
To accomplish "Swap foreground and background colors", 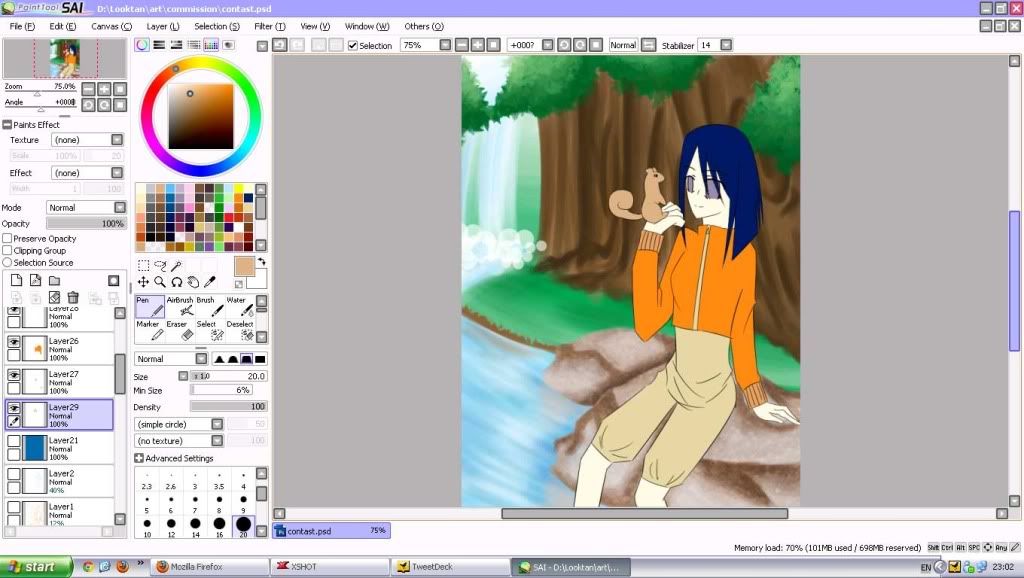I will point(261,262).
